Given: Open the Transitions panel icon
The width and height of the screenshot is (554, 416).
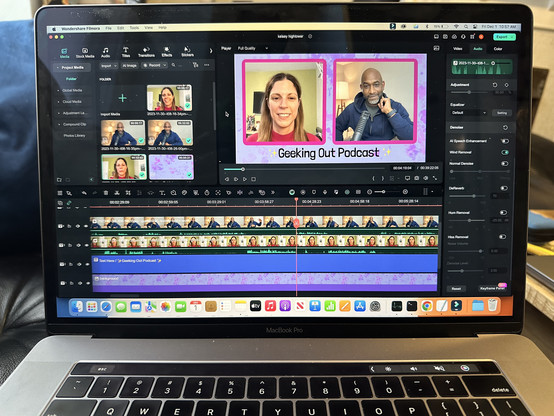Looking at the screenshot, I should tap(146, 52).
